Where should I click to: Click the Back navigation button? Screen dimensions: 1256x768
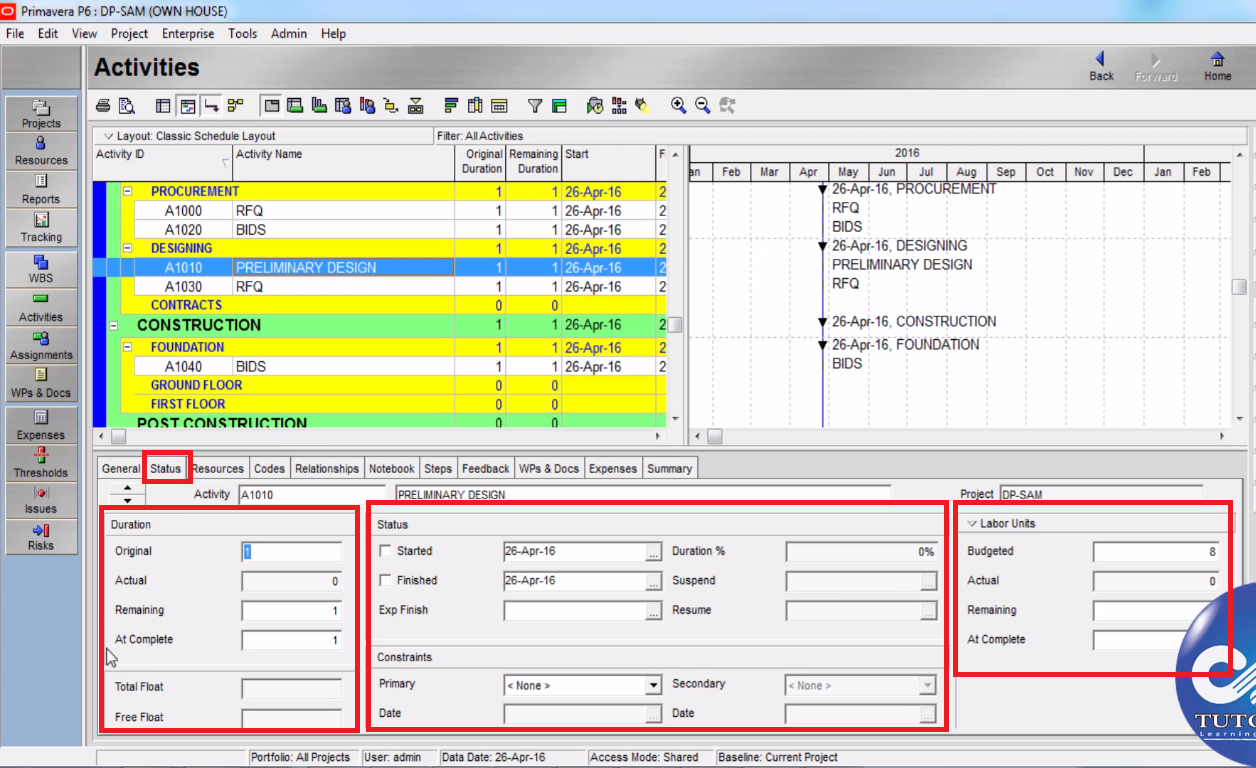(x=1101, y=66)
